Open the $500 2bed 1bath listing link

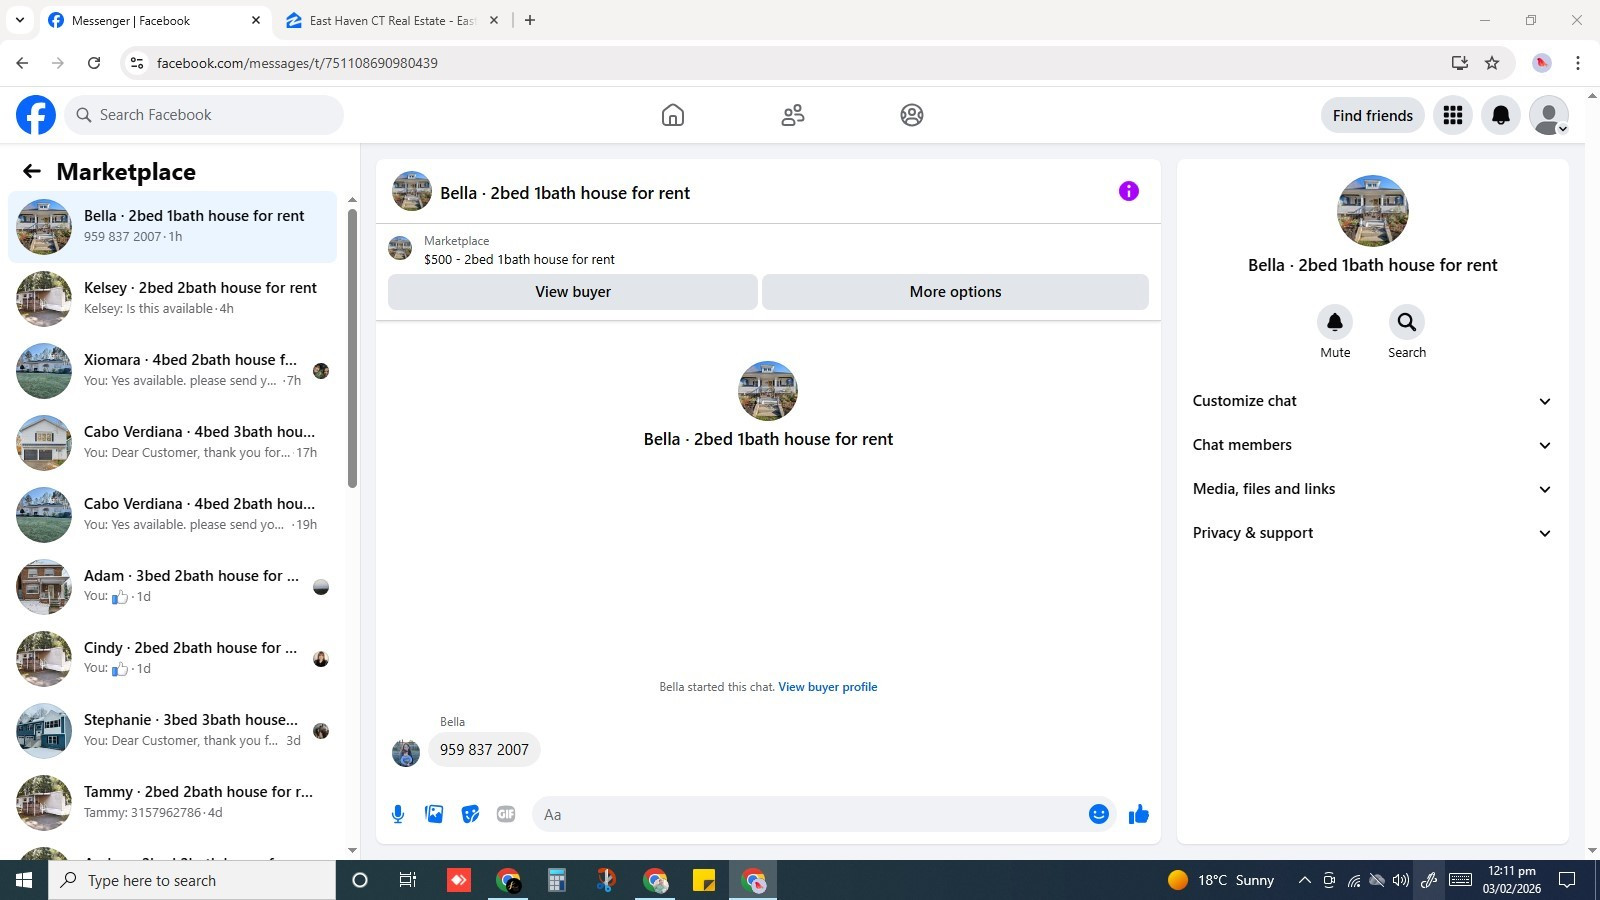coord(519,259)
